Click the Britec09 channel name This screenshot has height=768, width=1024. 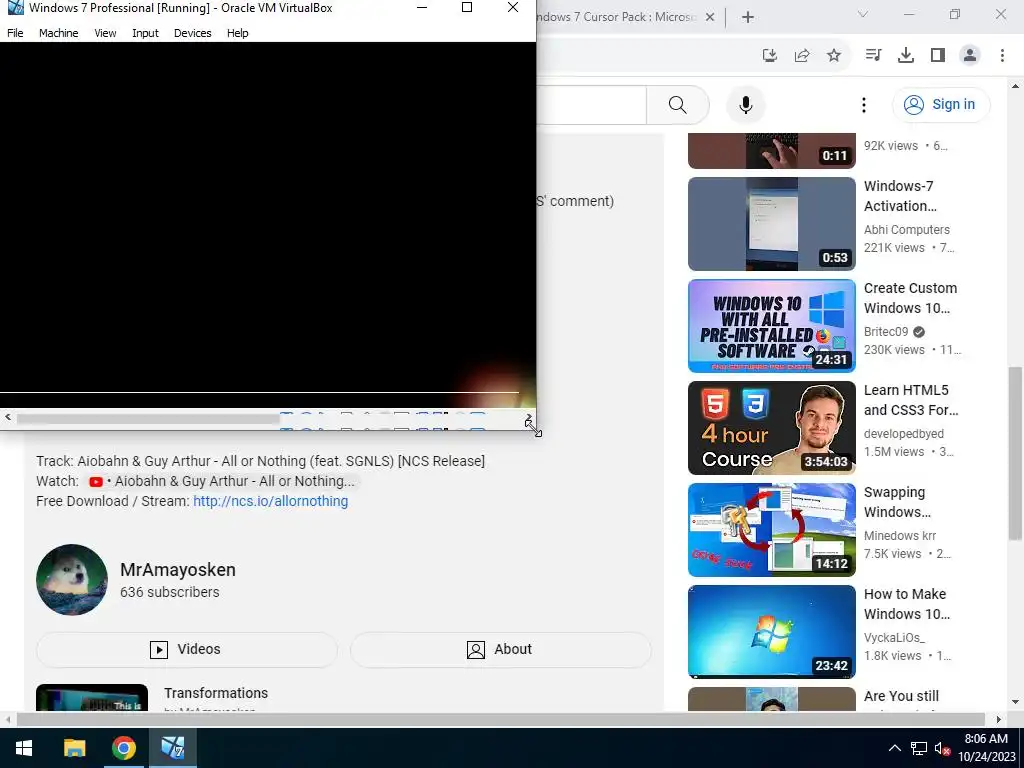[x=886, y=332]
